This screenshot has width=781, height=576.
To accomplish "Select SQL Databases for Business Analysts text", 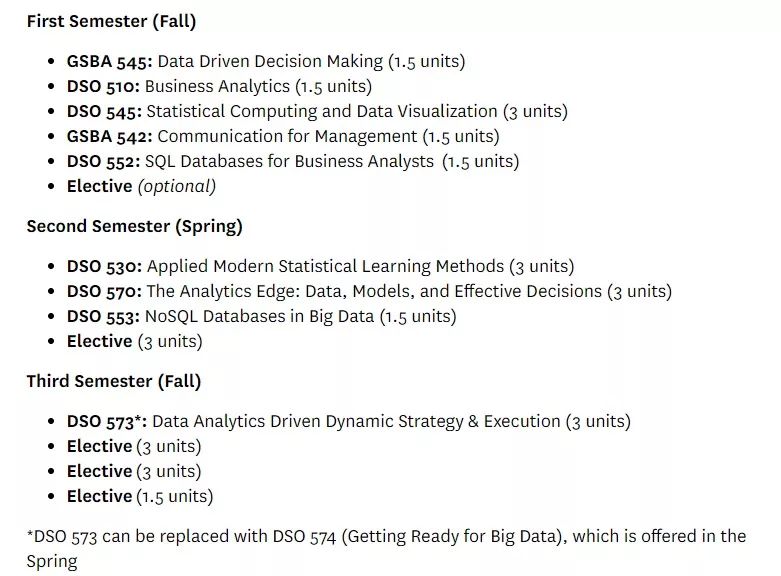I will 289,161.
